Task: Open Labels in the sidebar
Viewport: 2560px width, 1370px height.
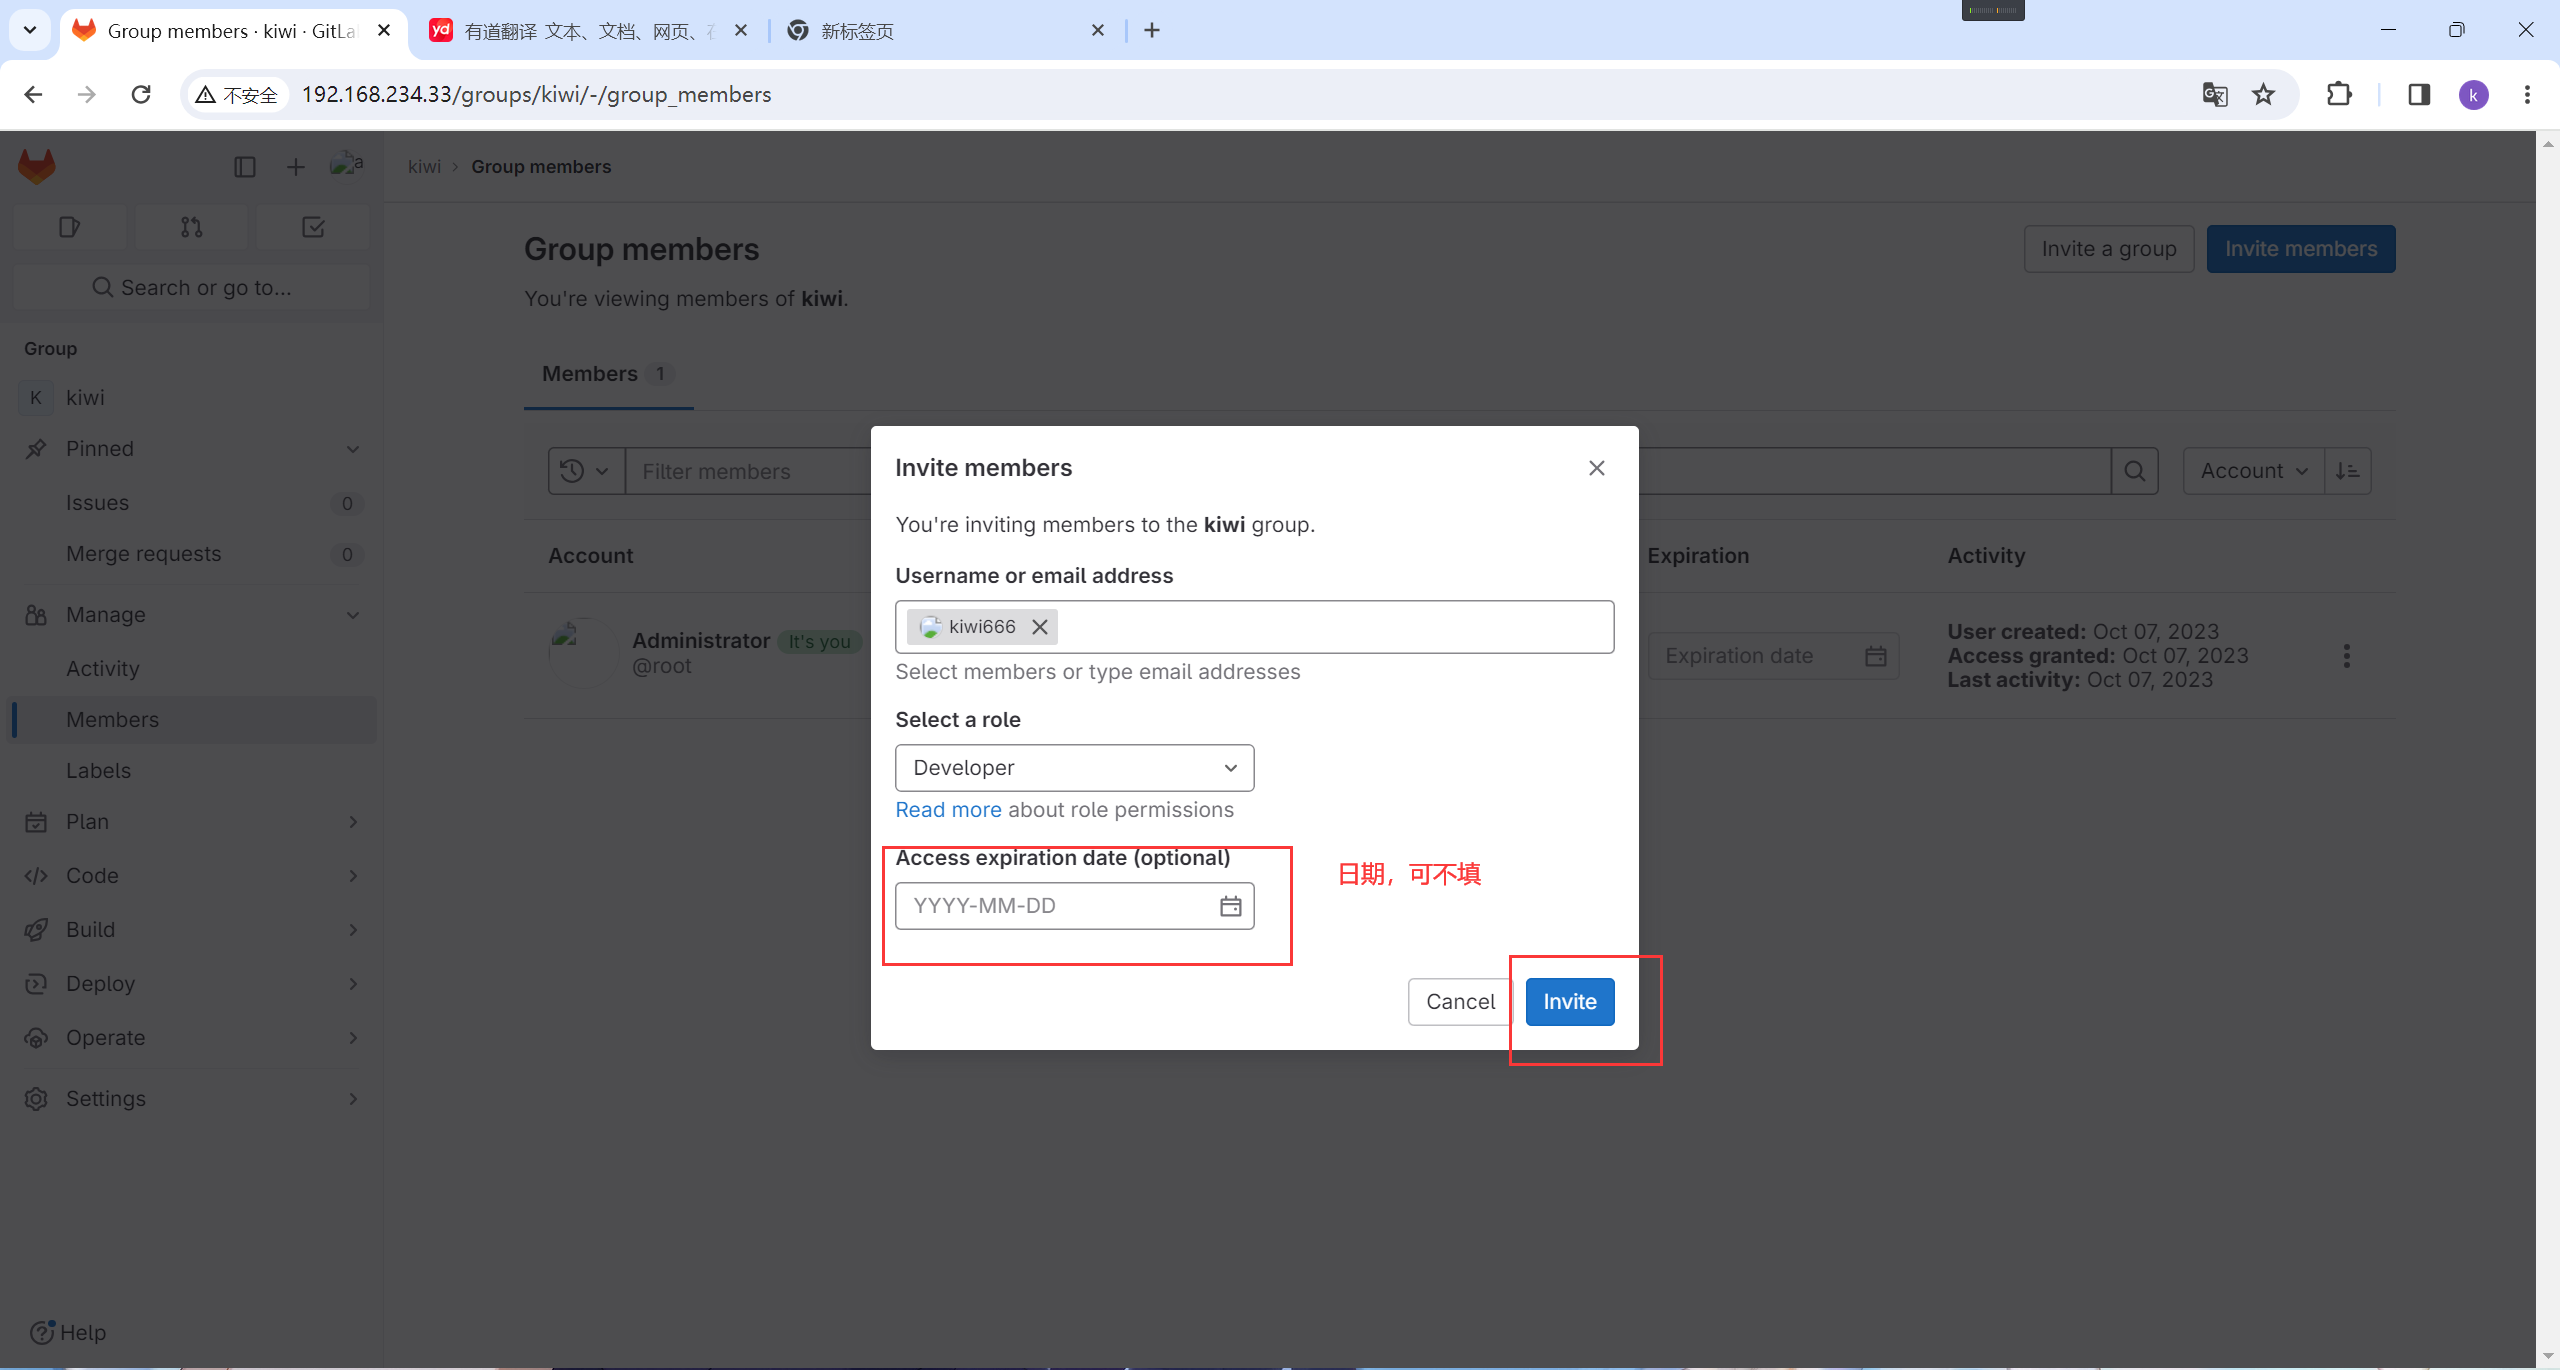Action: pyautogui.click(x=98, y=771)
